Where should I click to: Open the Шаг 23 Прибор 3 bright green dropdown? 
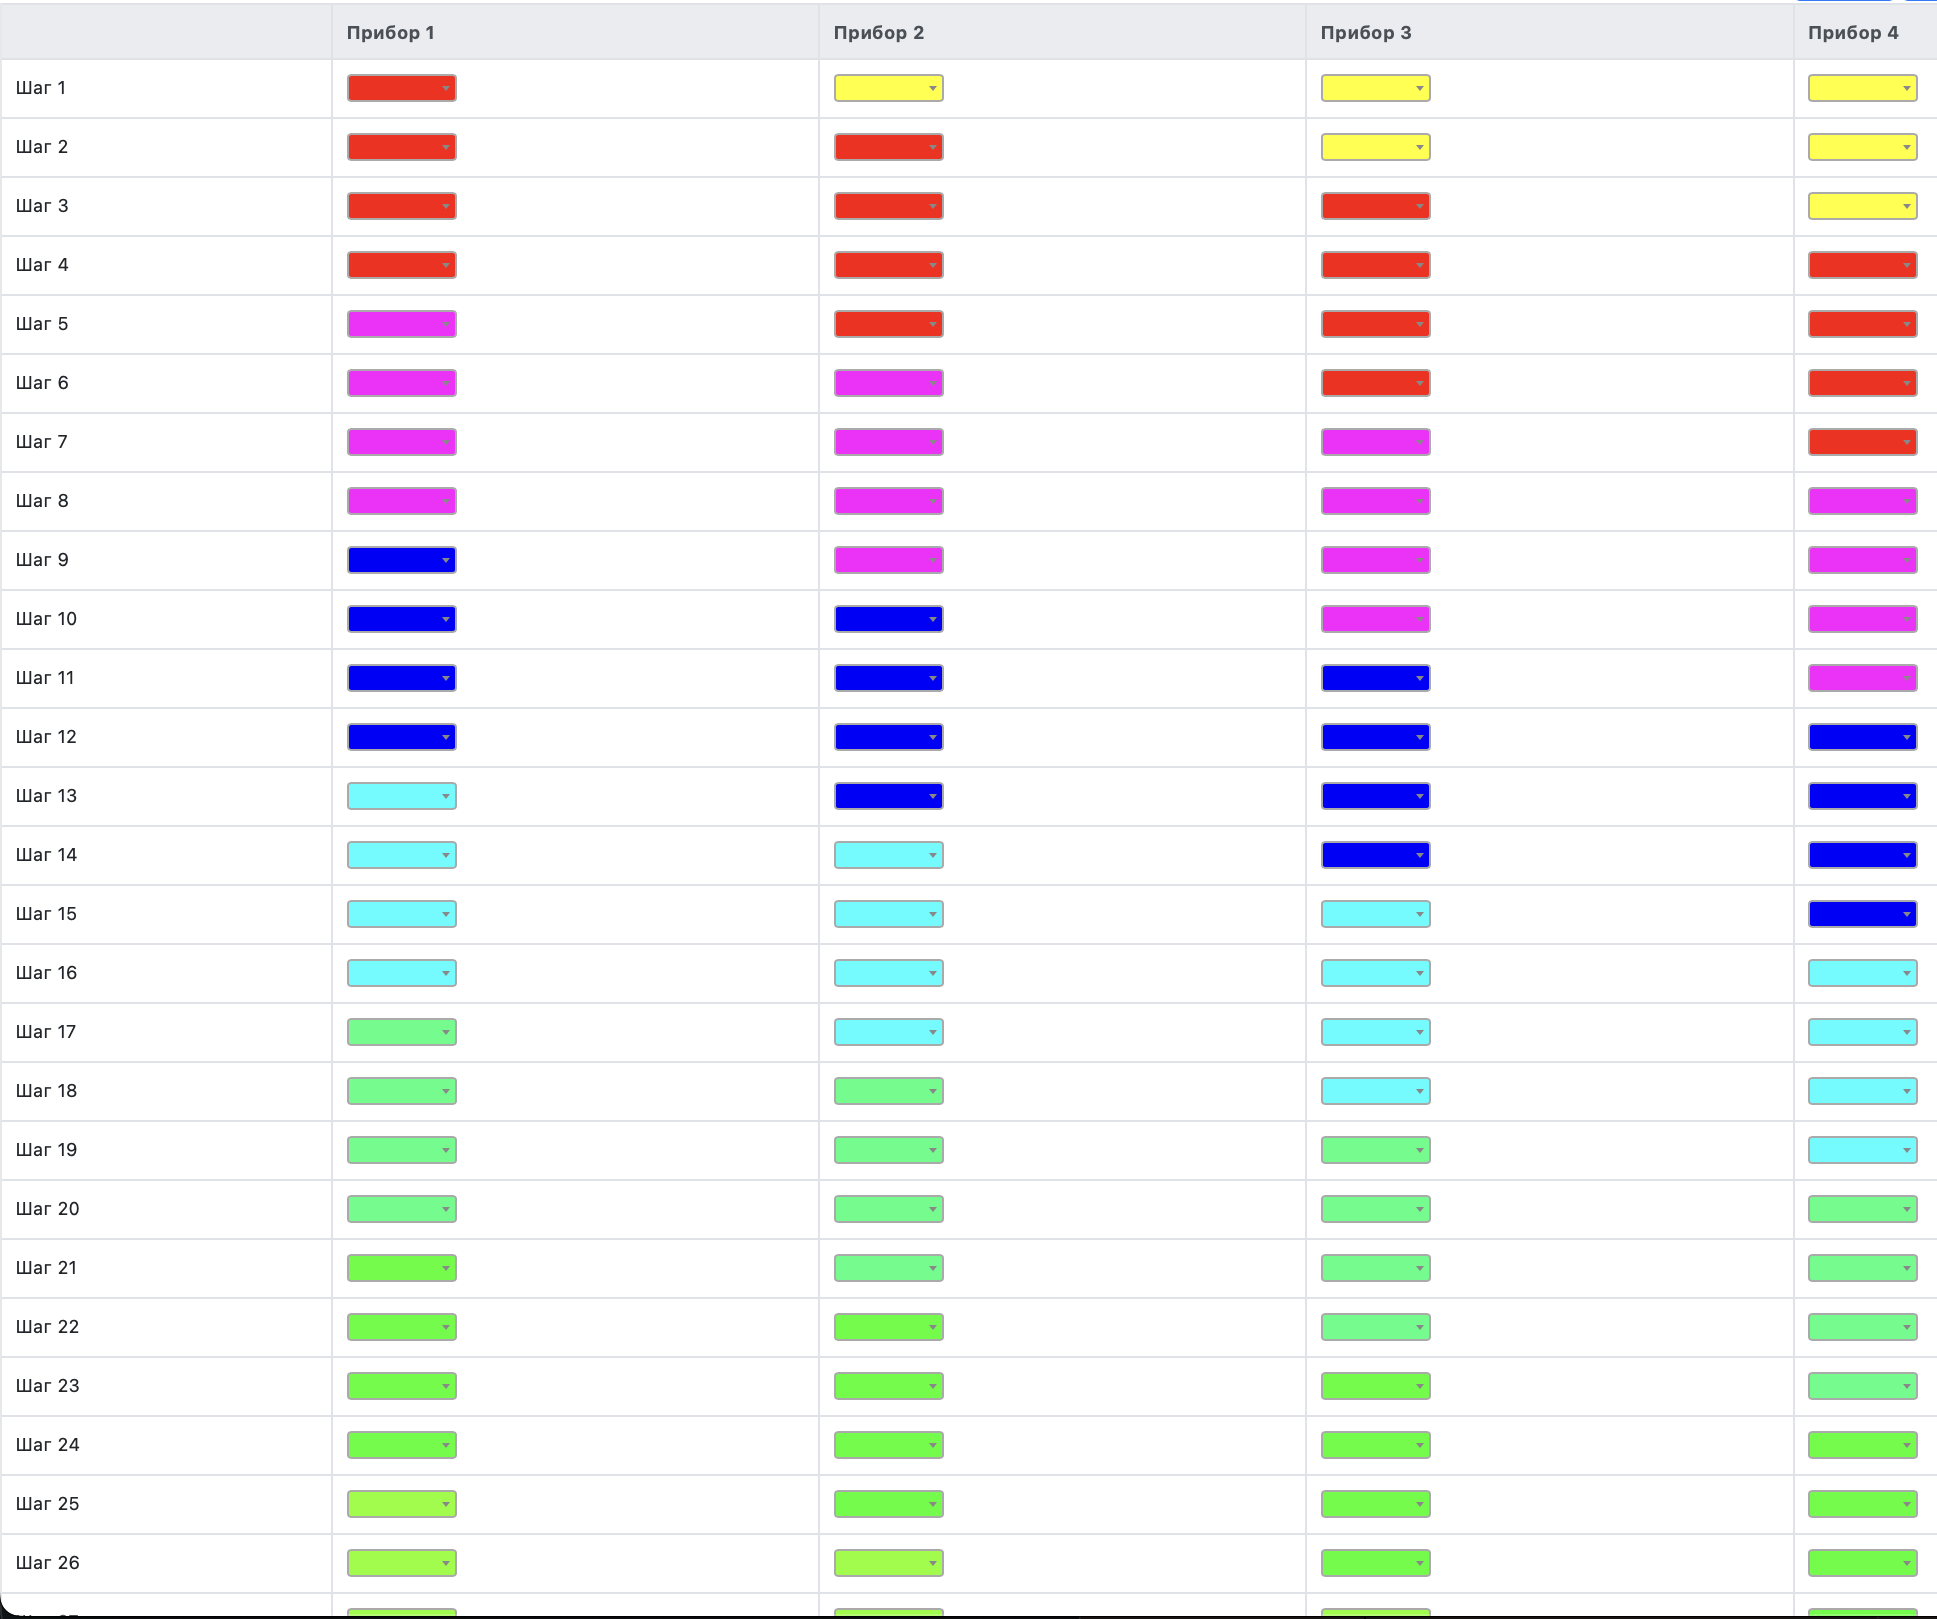pyautogui.click(x=1376, y=1386)
